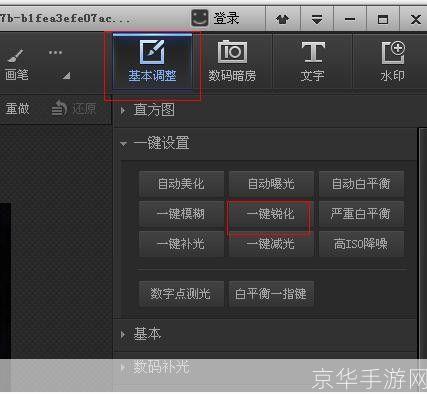This screenshot has width=427, height=395.
Task: Click the 一键减光 button
Action: pyautogui.click(x=271, y=244)
